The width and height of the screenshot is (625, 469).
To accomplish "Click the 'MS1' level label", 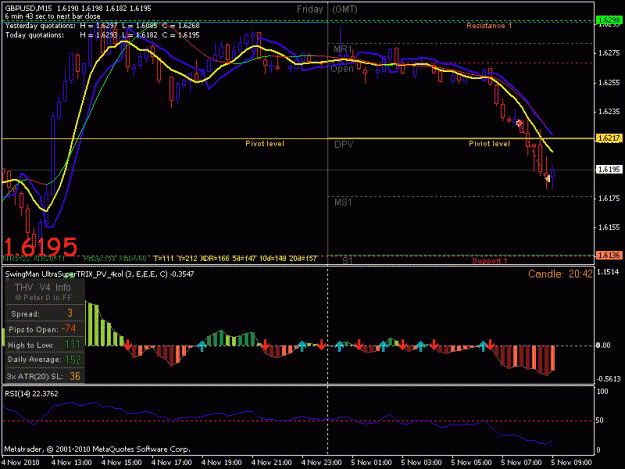I will click(x=343, y=202).
